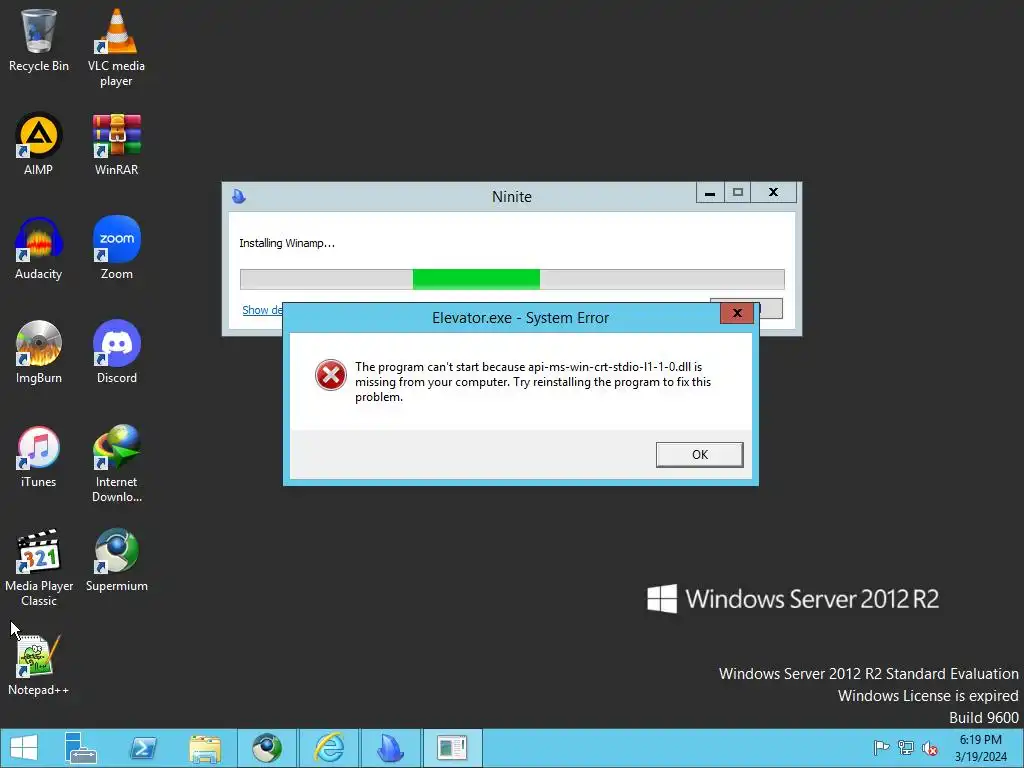Select the Internet Download Manager shortcut
Image resolution: width=1024 pixels, height=768 pixels.
pyautogui.click(x=116, y=464)
